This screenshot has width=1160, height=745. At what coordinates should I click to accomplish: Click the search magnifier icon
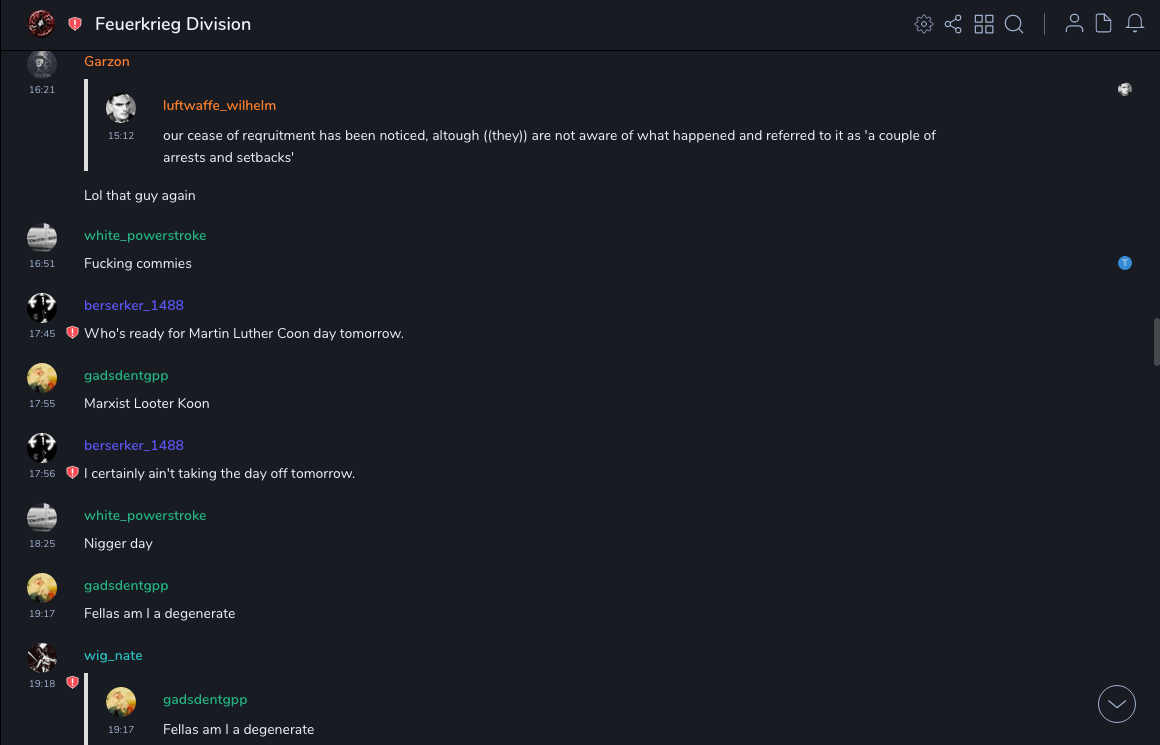(1014, 24)
